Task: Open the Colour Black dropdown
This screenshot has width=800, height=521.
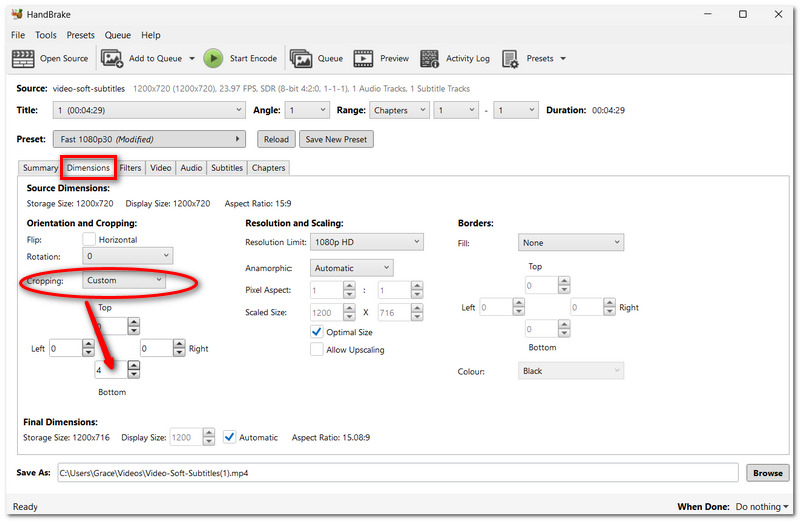Action: pyautogui.click(x=571, y=371)
